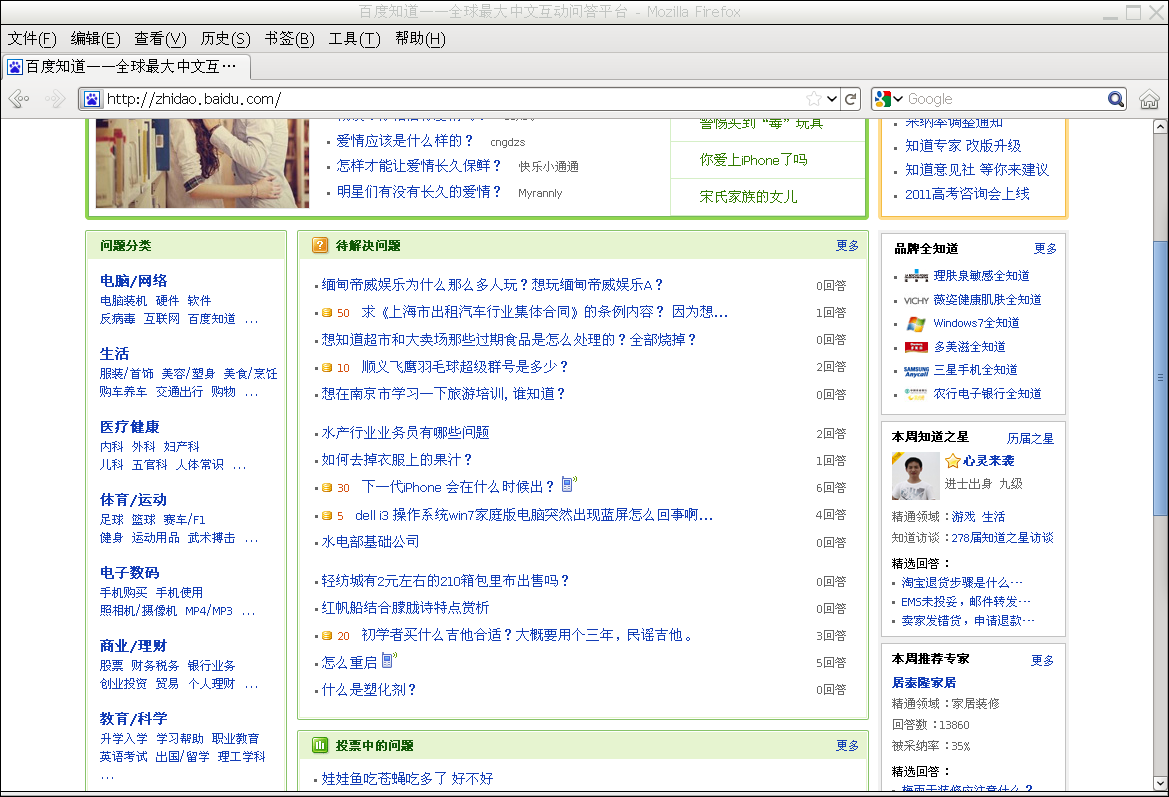The height and width of the screenshot is (797, 1169).
Task: Open the 查看(V) menu
Action: click(x=160, y=39)
